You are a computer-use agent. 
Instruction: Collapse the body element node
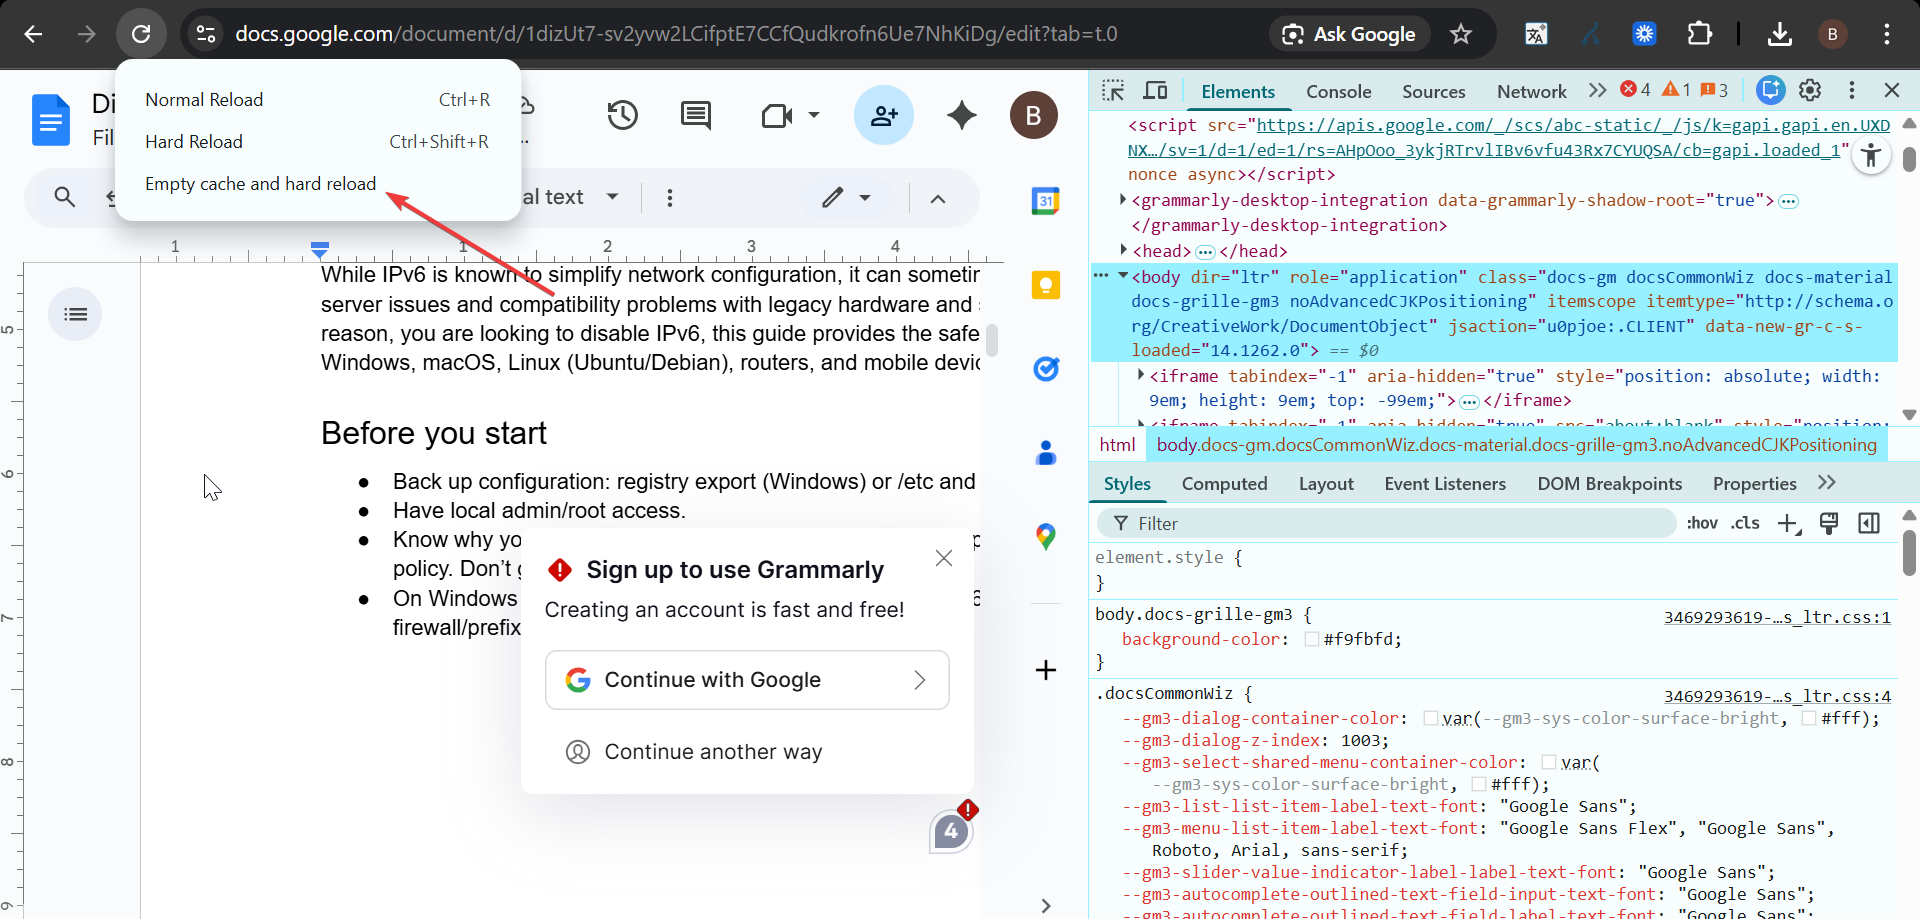pyautogui.click(x=1123, y=276)
